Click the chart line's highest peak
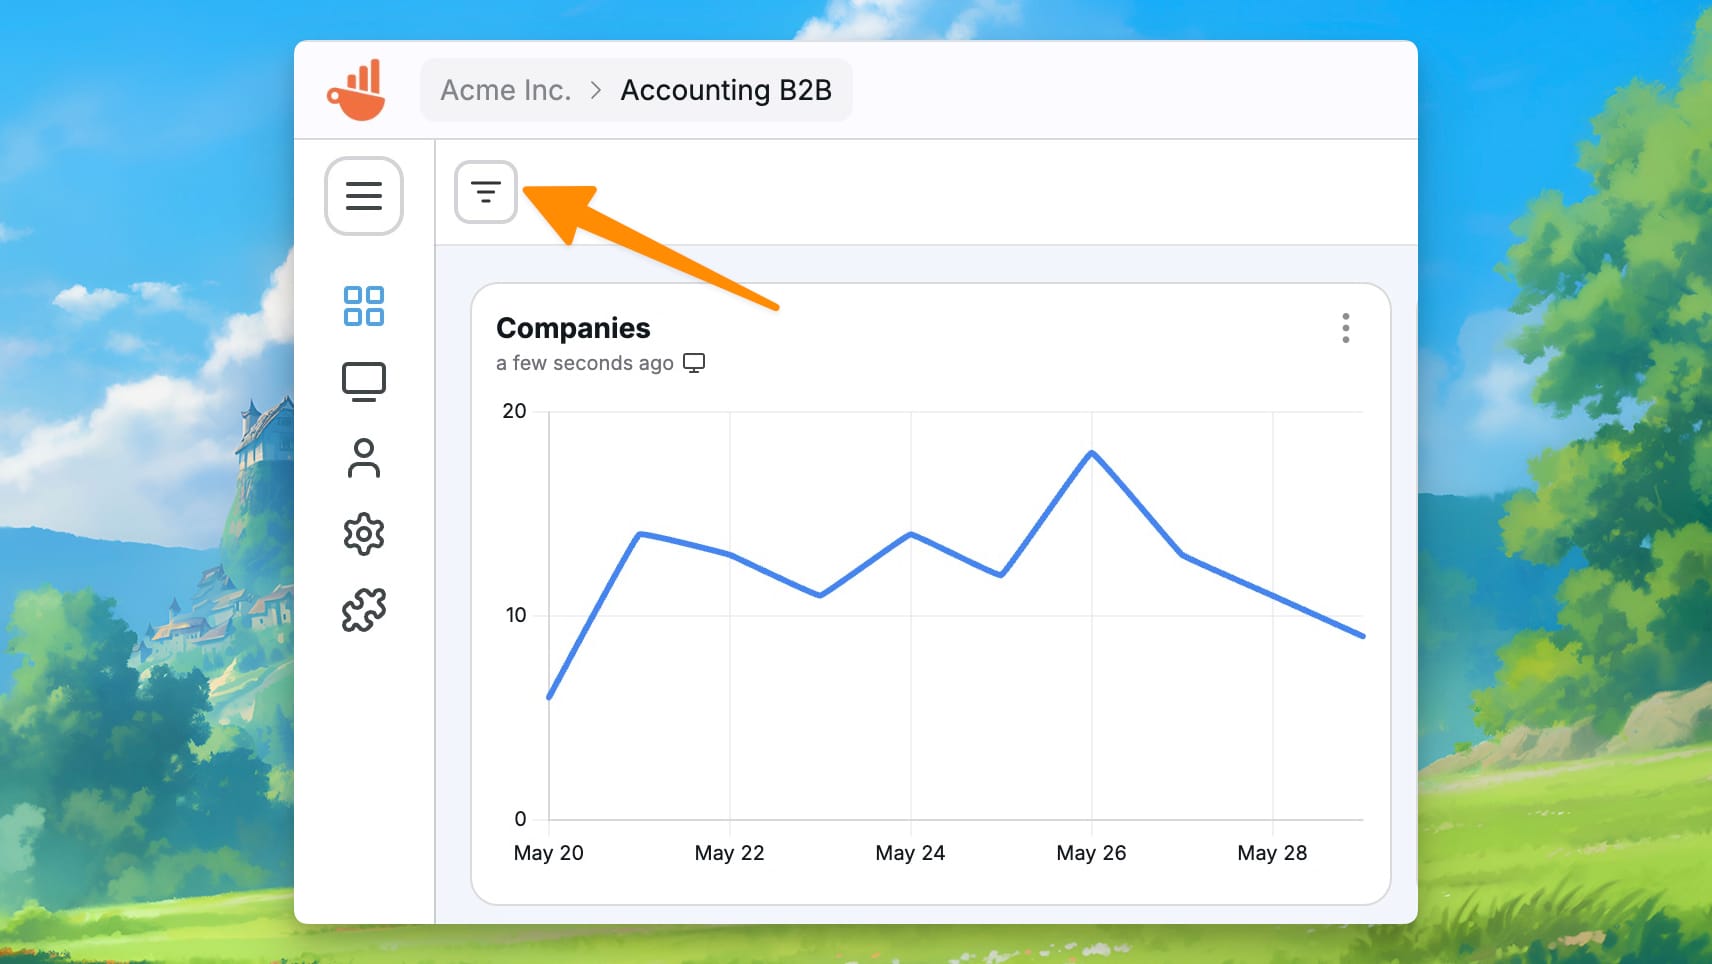Screen dimensions: 1712x964 [x=1091, y=453]
